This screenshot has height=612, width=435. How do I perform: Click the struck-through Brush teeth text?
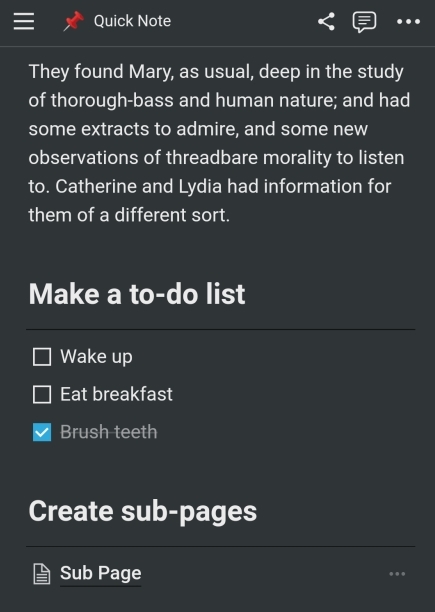coord(108,432)
